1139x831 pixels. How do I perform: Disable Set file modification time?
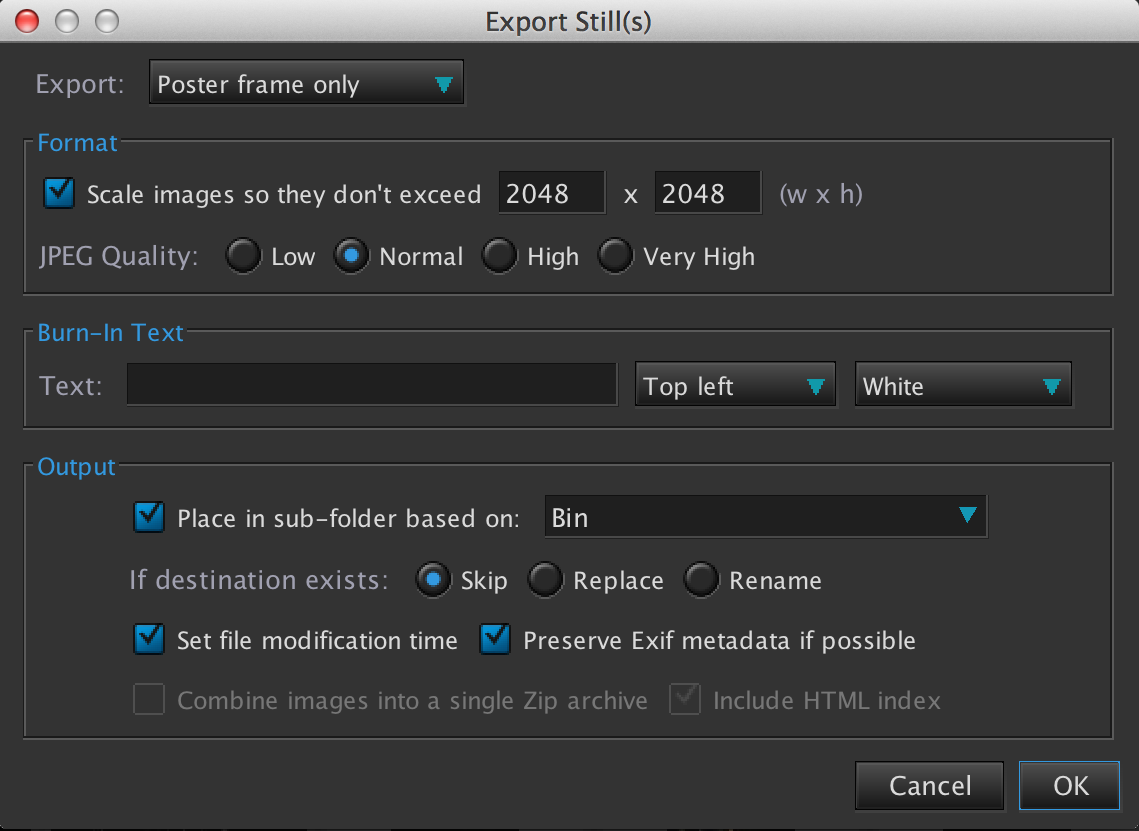click(x=149, y=640)
